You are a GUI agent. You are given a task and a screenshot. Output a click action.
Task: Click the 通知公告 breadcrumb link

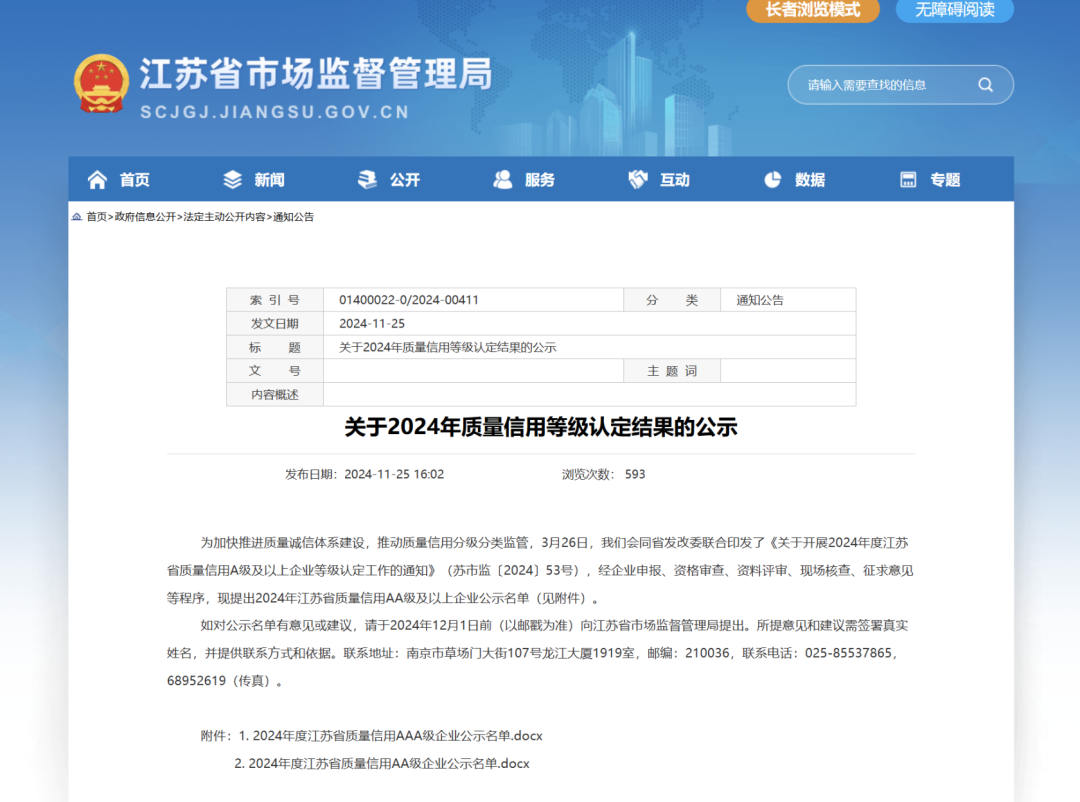coord(294,217)
